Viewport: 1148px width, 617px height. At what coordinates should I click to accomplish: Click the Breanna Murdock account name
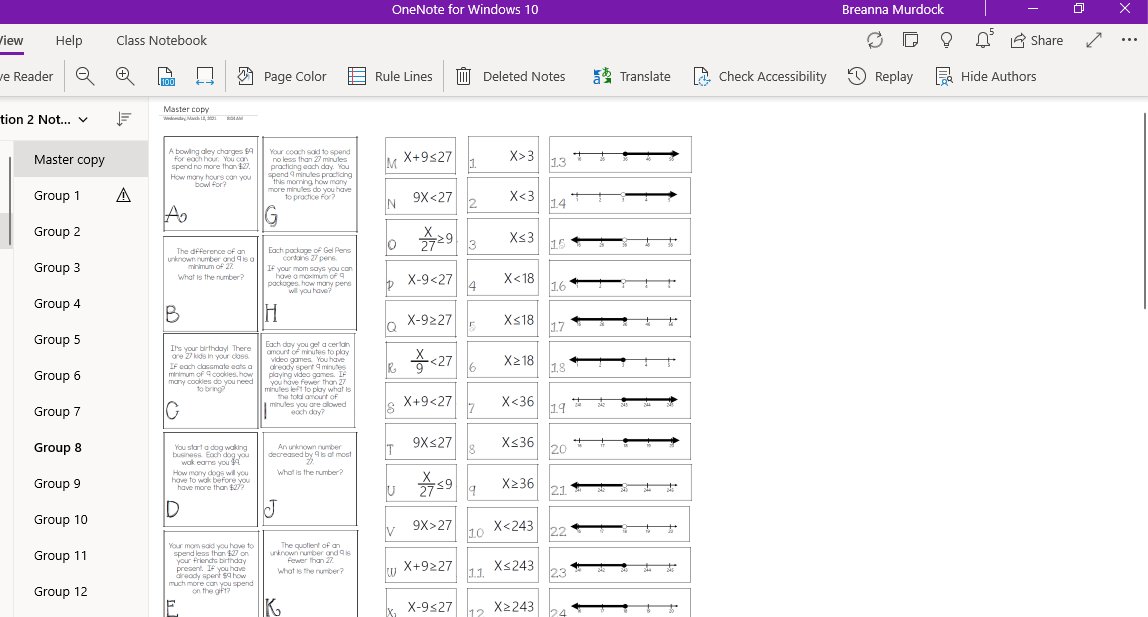892,10
